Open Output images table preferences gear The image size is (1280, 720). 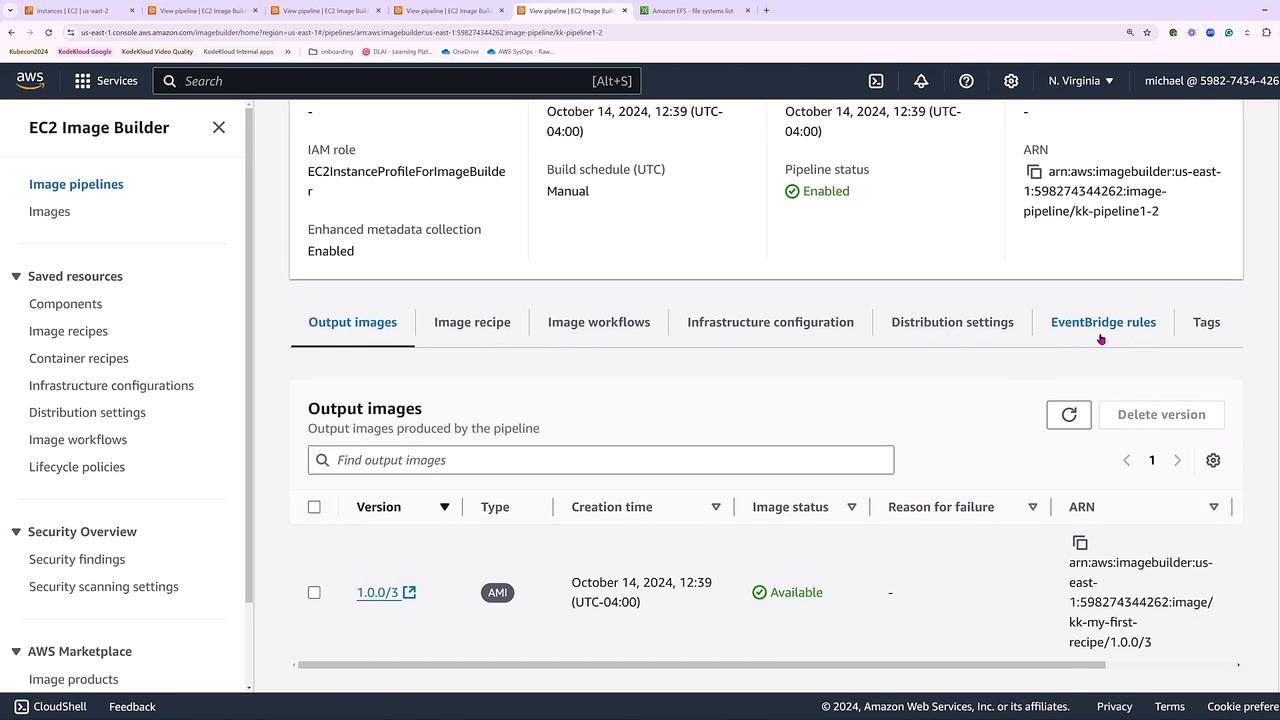(1213, 460)
